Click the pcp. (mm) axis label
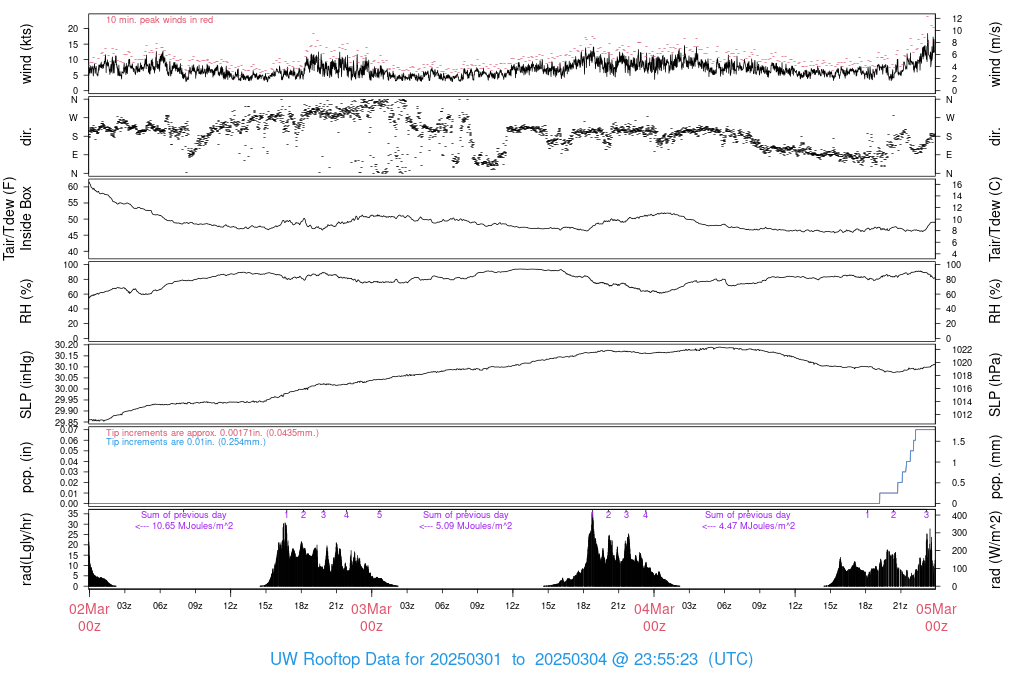Viewport: 1024px width, 700px height. pyautogui.click(x=997, y=465)
